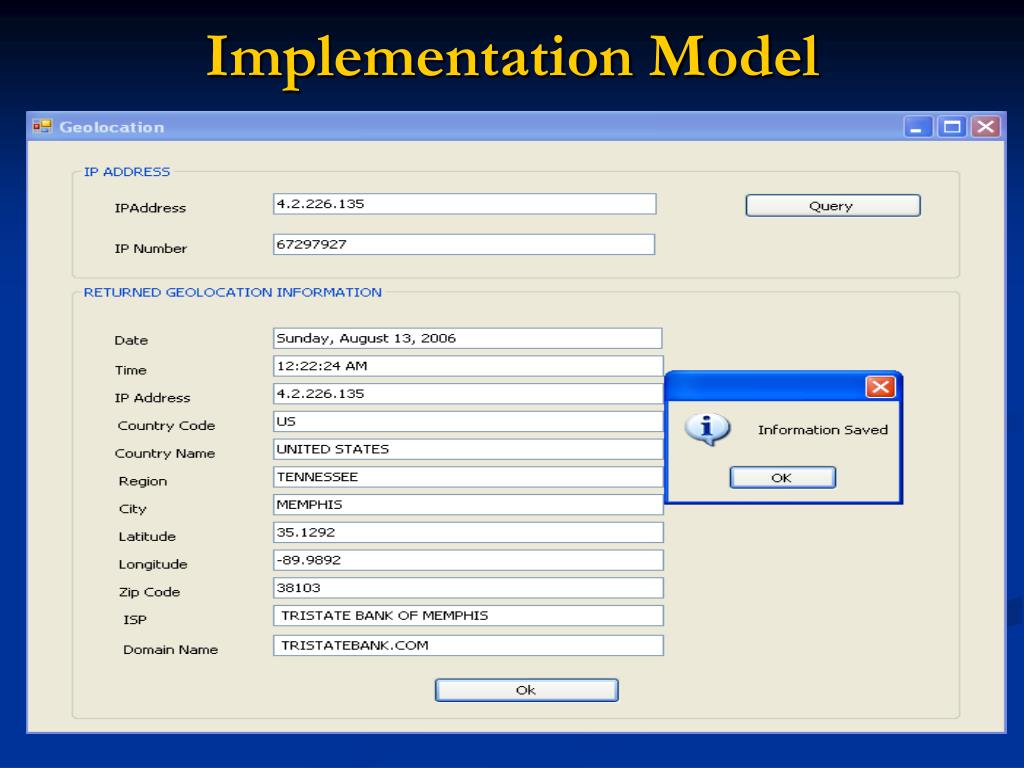Click the ISP field TRISTATE BANK OF MEMPHIS
The image size is (1024, 768).
pyautogui.click(x=468, y=616)
